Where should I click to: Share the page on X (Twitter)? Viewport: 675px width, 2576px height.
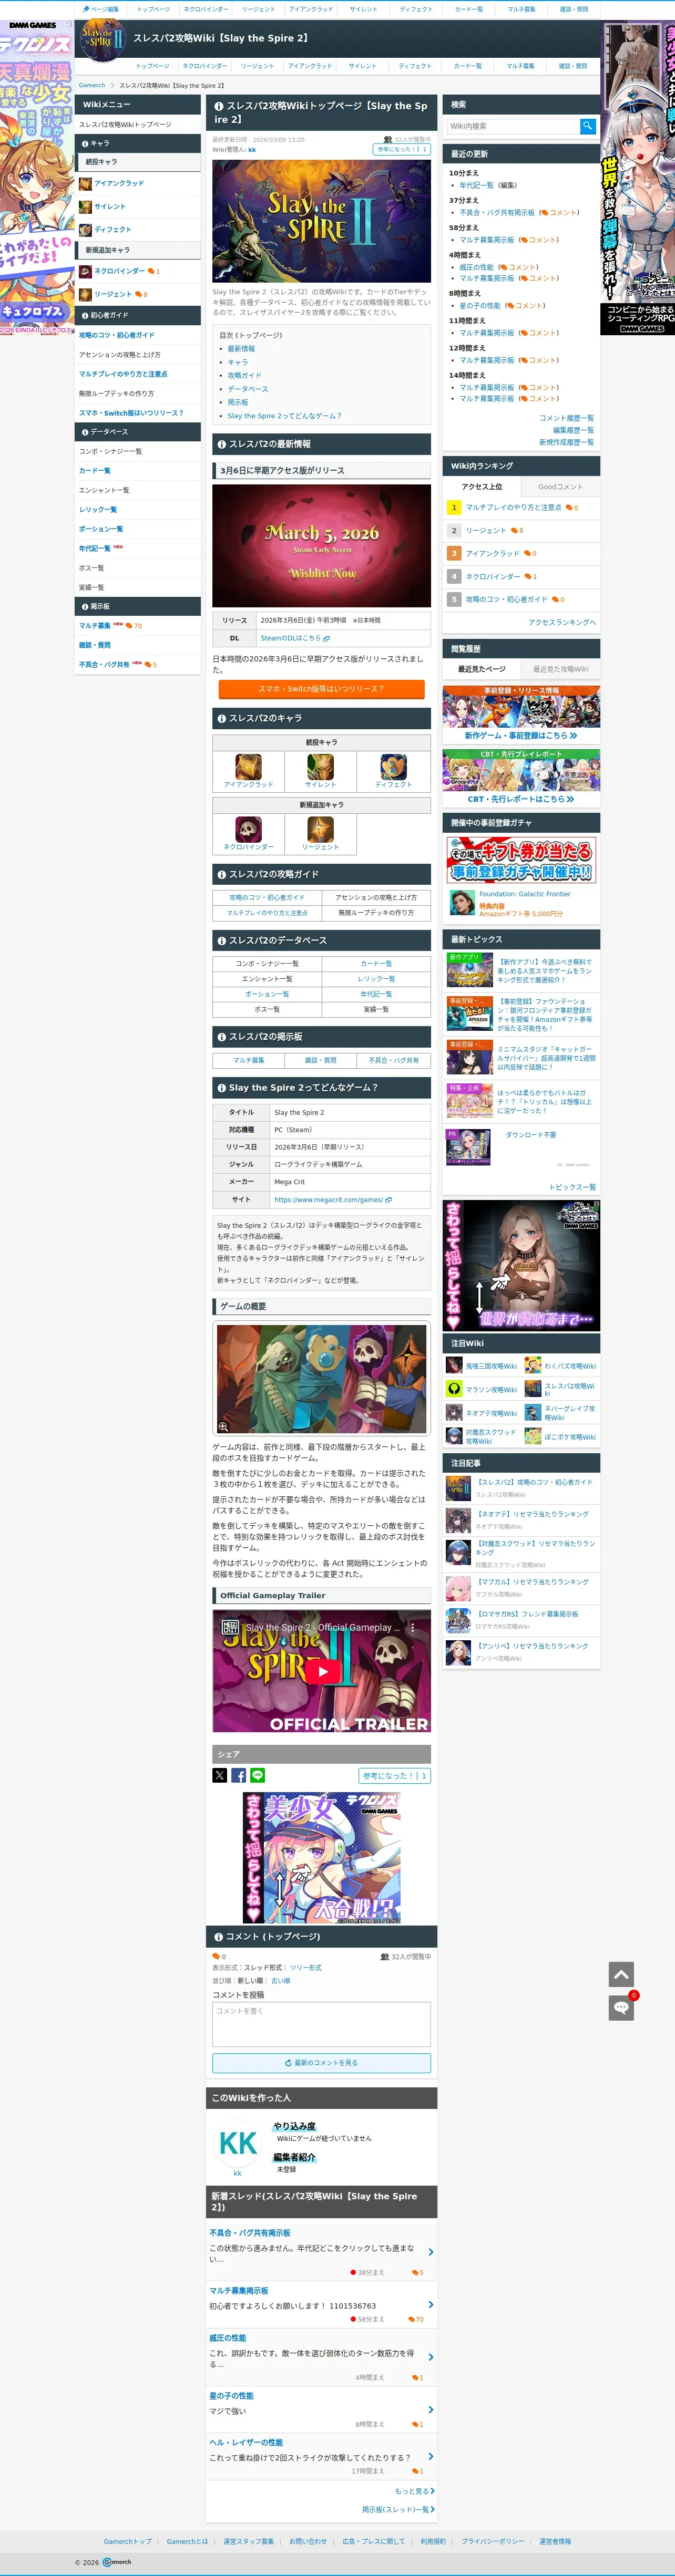pyautogui.click(x=220, y=1775)
